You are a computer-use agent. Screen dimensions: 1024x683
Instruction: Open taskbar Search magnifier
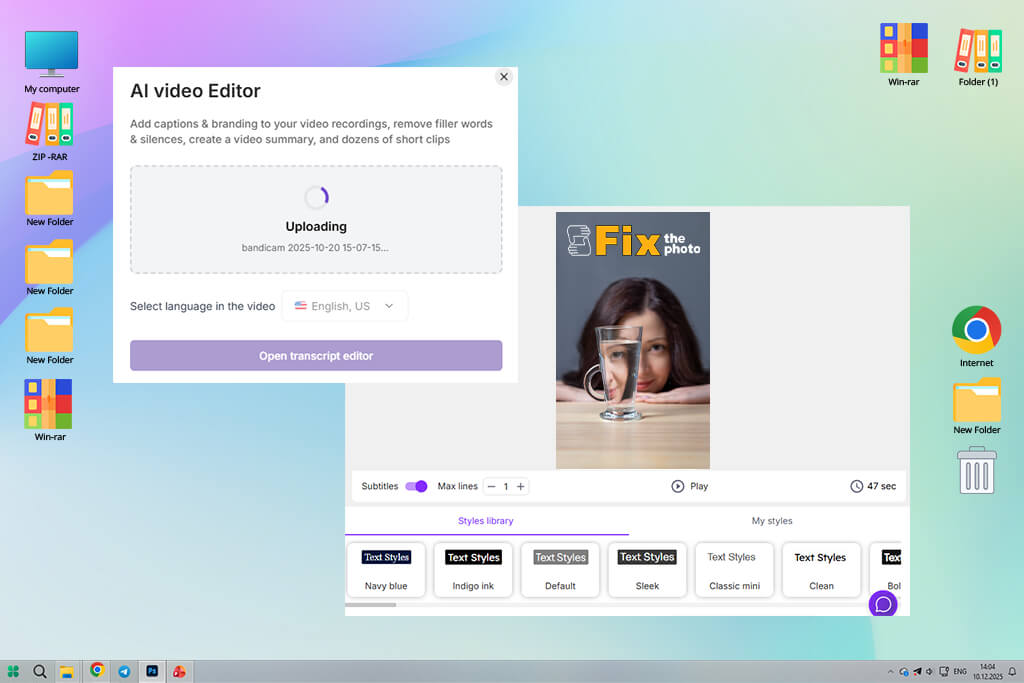point(40,671)
